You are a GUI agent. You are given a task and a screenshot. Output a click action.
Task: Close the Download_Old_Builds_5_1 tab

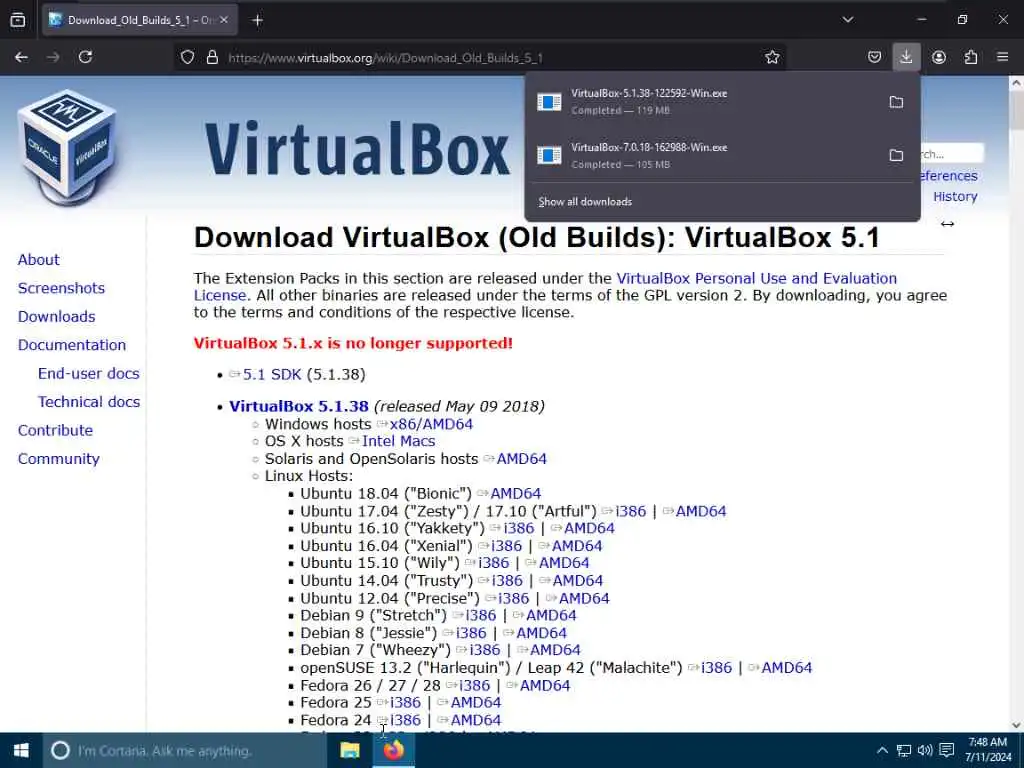[x=224, y=20]
